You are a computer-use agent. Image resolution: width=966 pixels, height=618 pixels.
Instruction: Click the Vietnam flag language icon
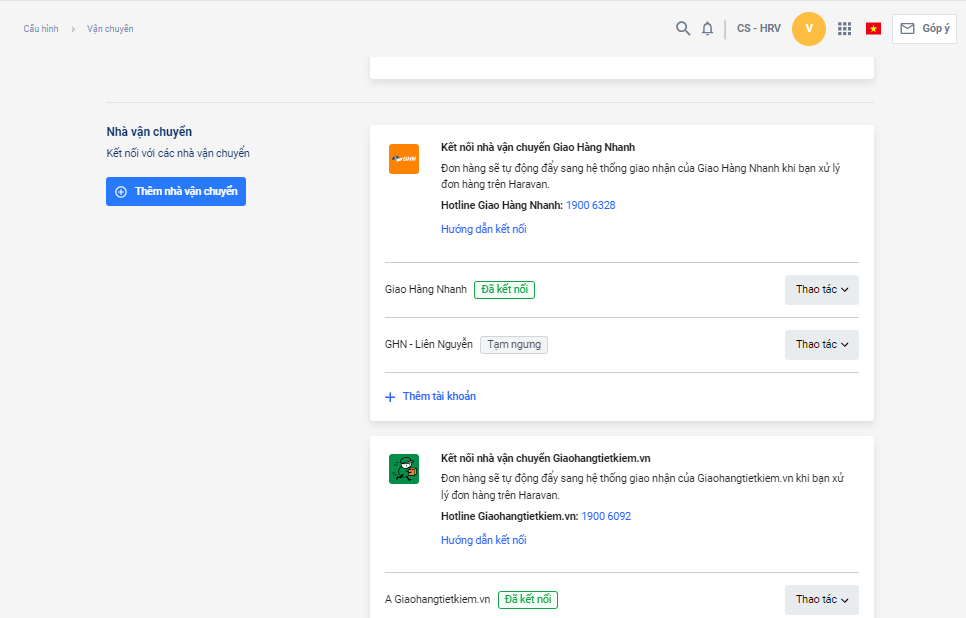[873, 29]
